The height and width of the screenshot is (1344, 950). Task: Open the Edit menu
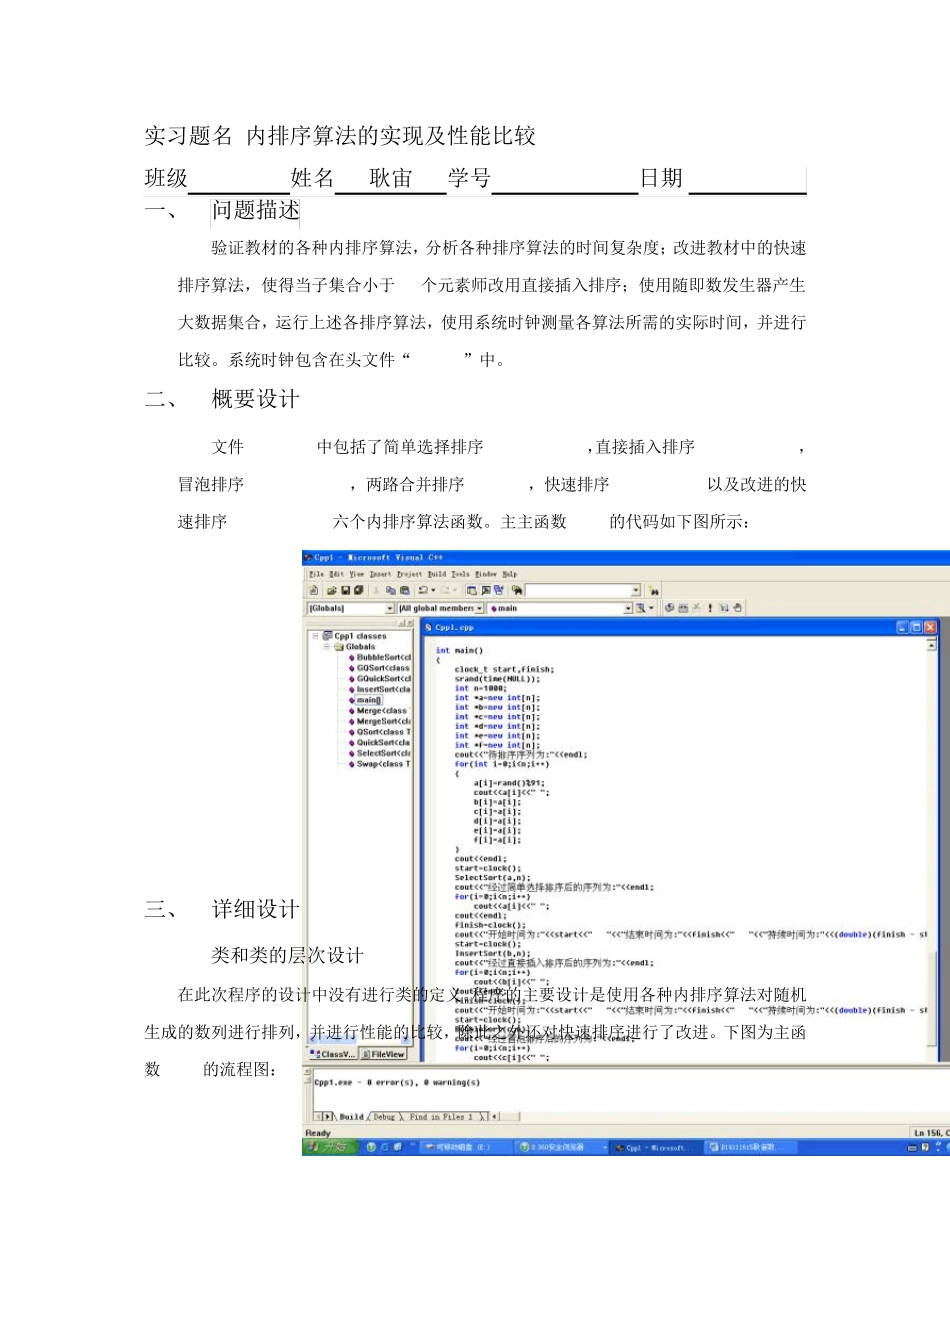point(336,574)
